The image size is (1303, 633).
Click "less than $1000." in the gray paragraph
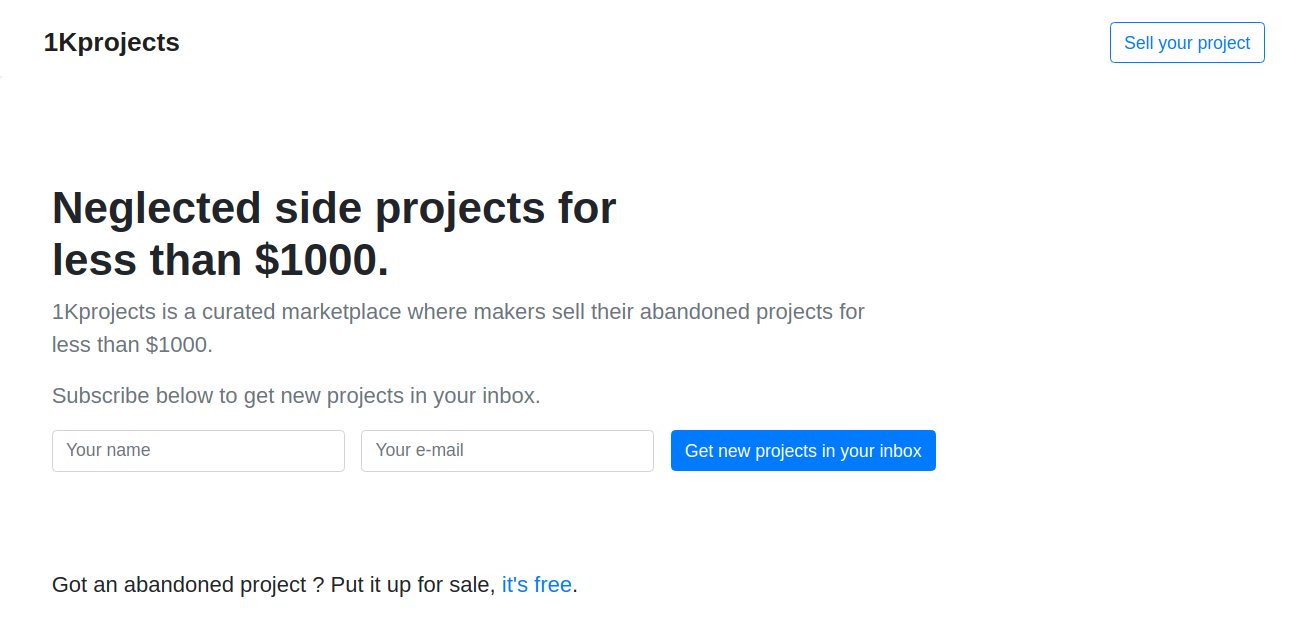(x=132, y=345)
